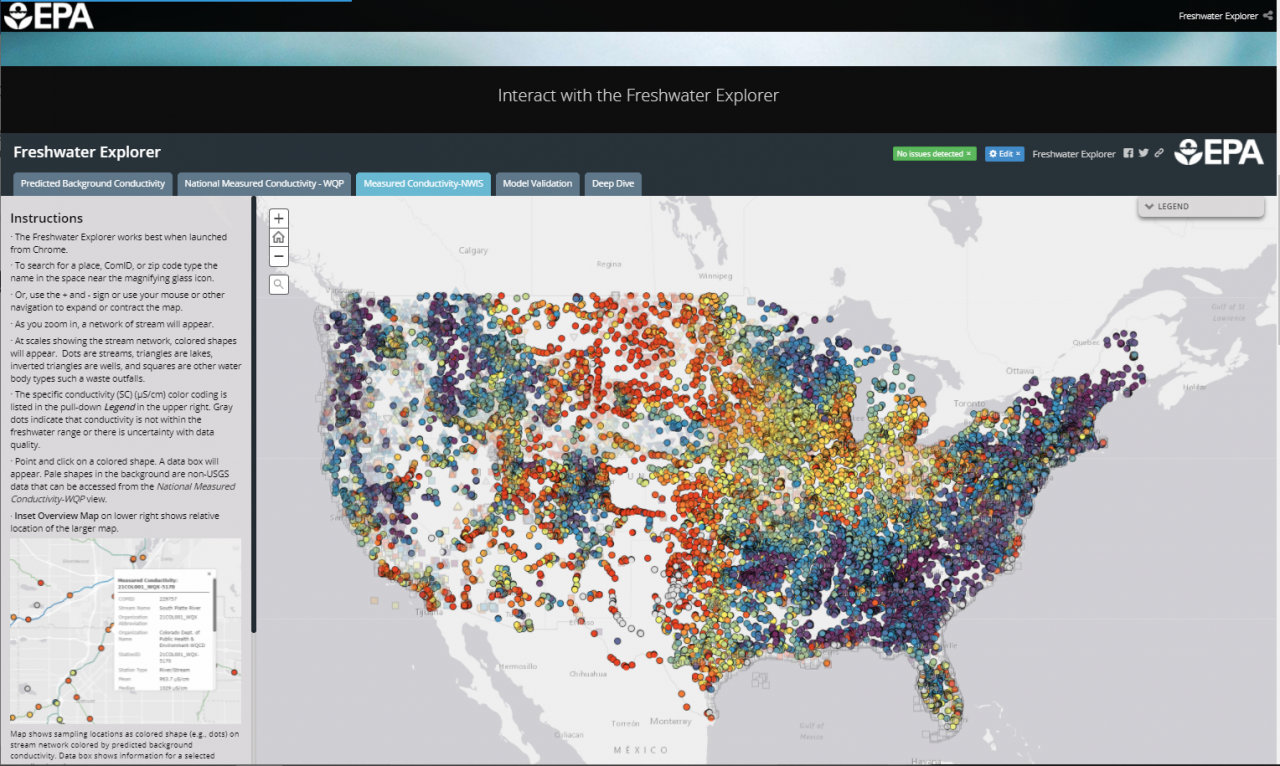Share dashboard via the Twitter icon
The height and width of the screenshot is (766, 1280).
coord(1144,153)
